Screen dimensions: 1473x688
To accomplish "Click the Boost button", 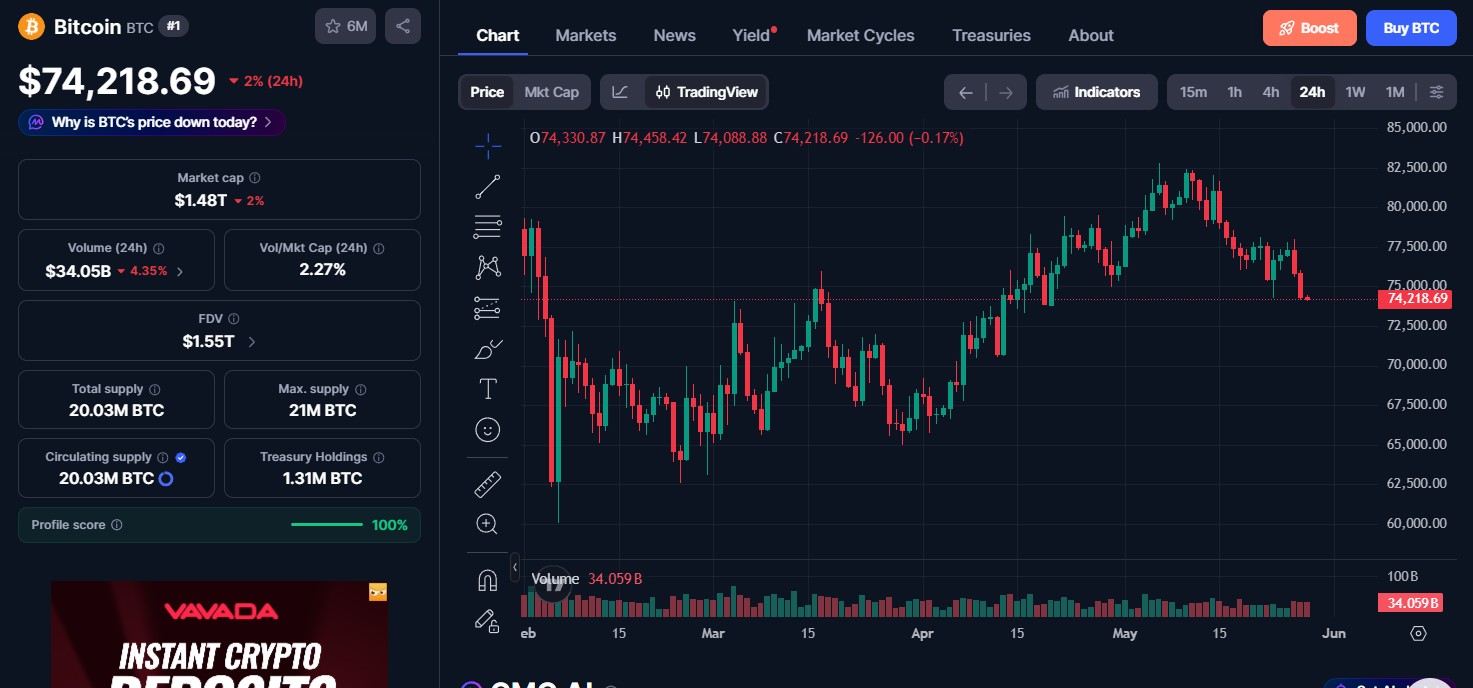I will pos(1309,28).
